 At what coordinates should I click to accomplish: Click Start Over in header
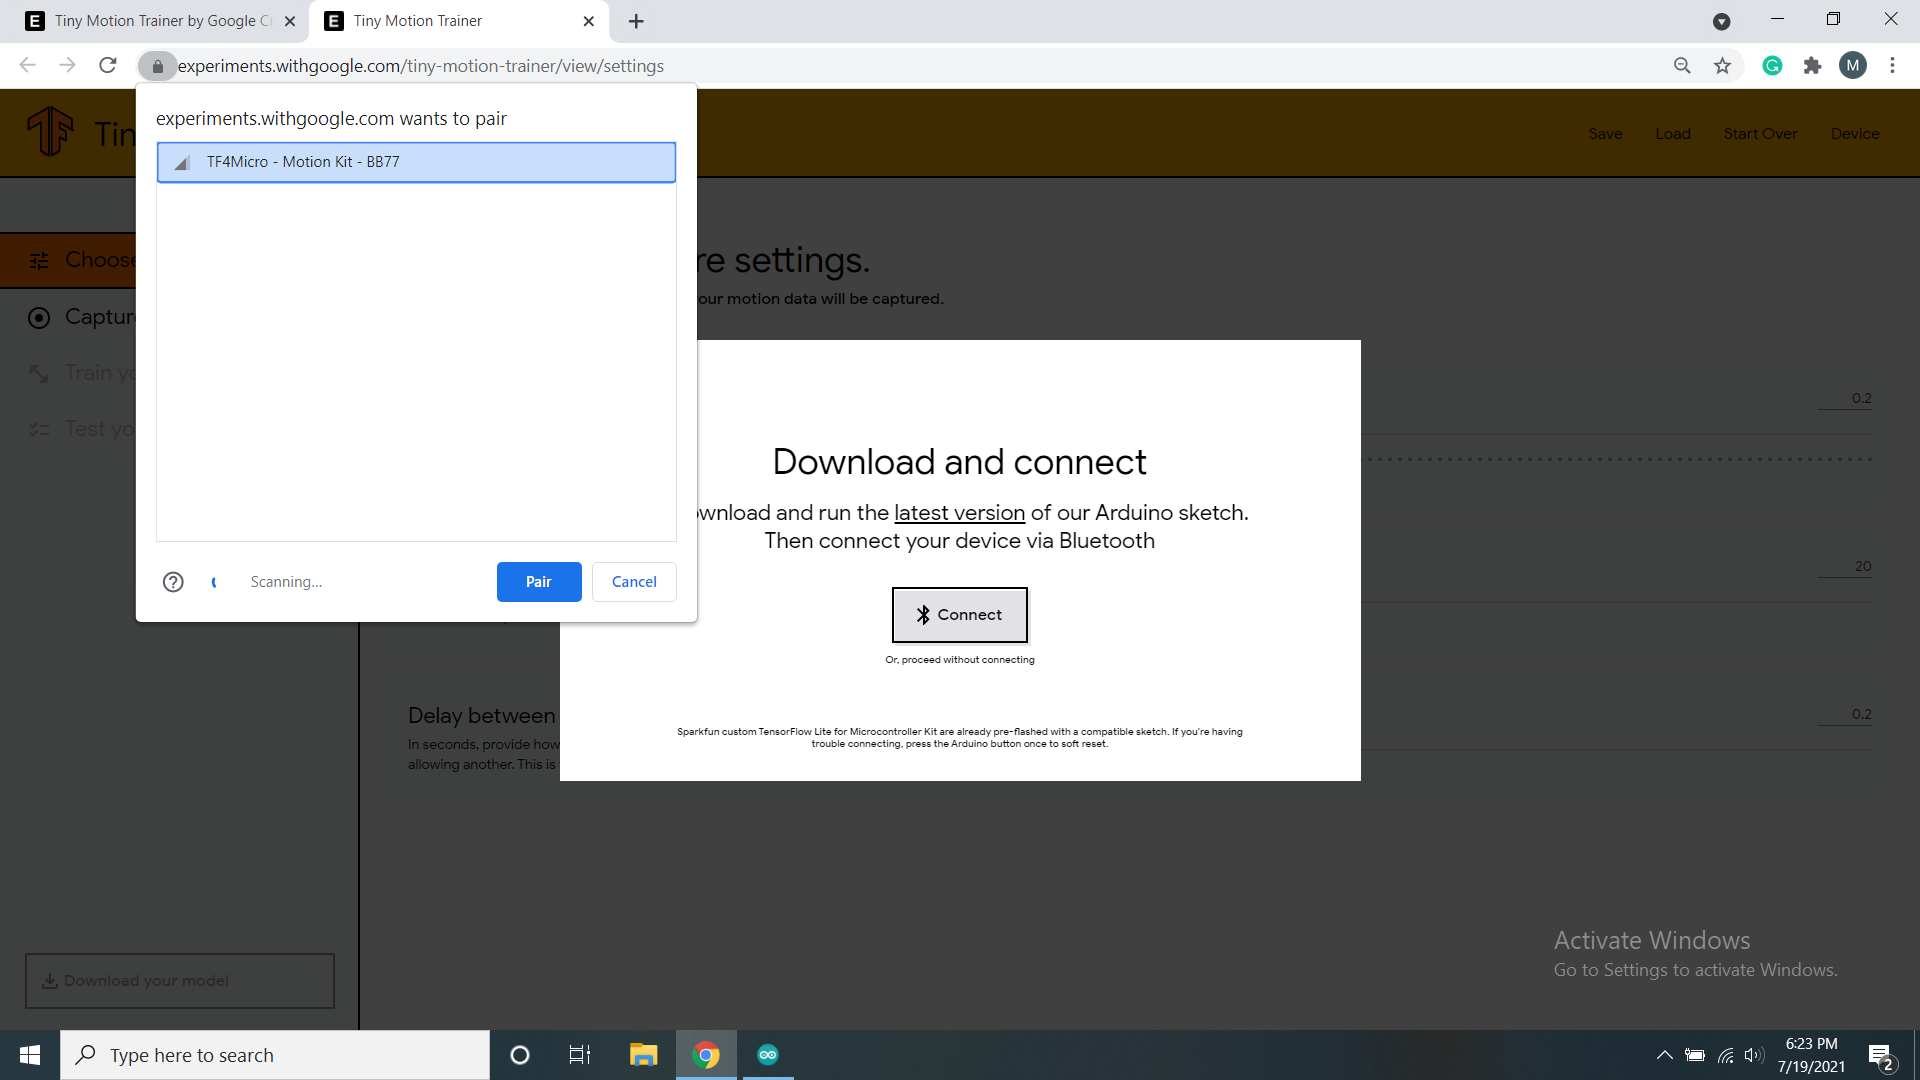click(1760, 134)
